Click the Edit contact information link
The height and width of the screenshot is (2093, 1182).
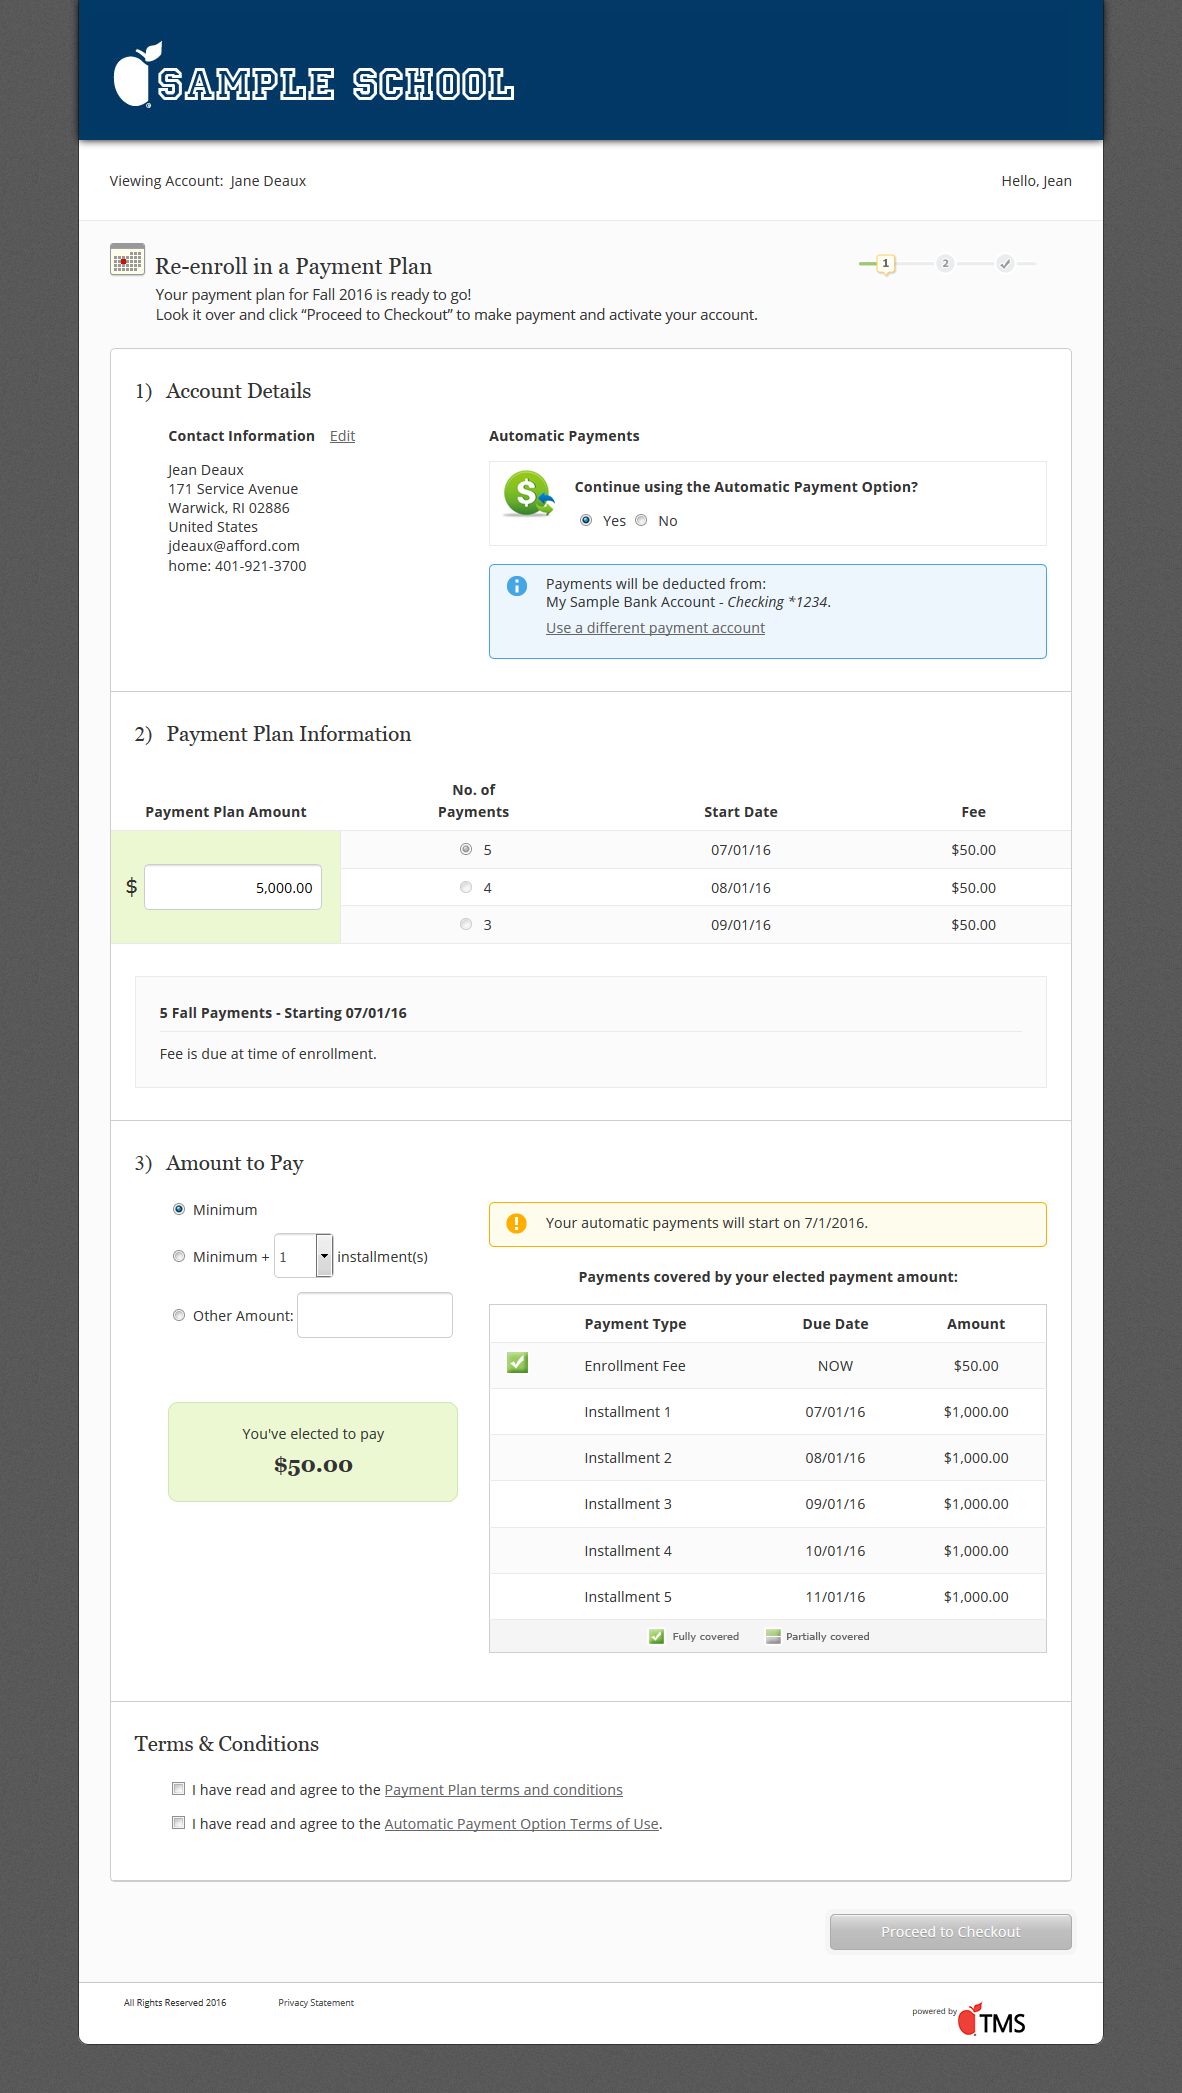coord(342,436)
